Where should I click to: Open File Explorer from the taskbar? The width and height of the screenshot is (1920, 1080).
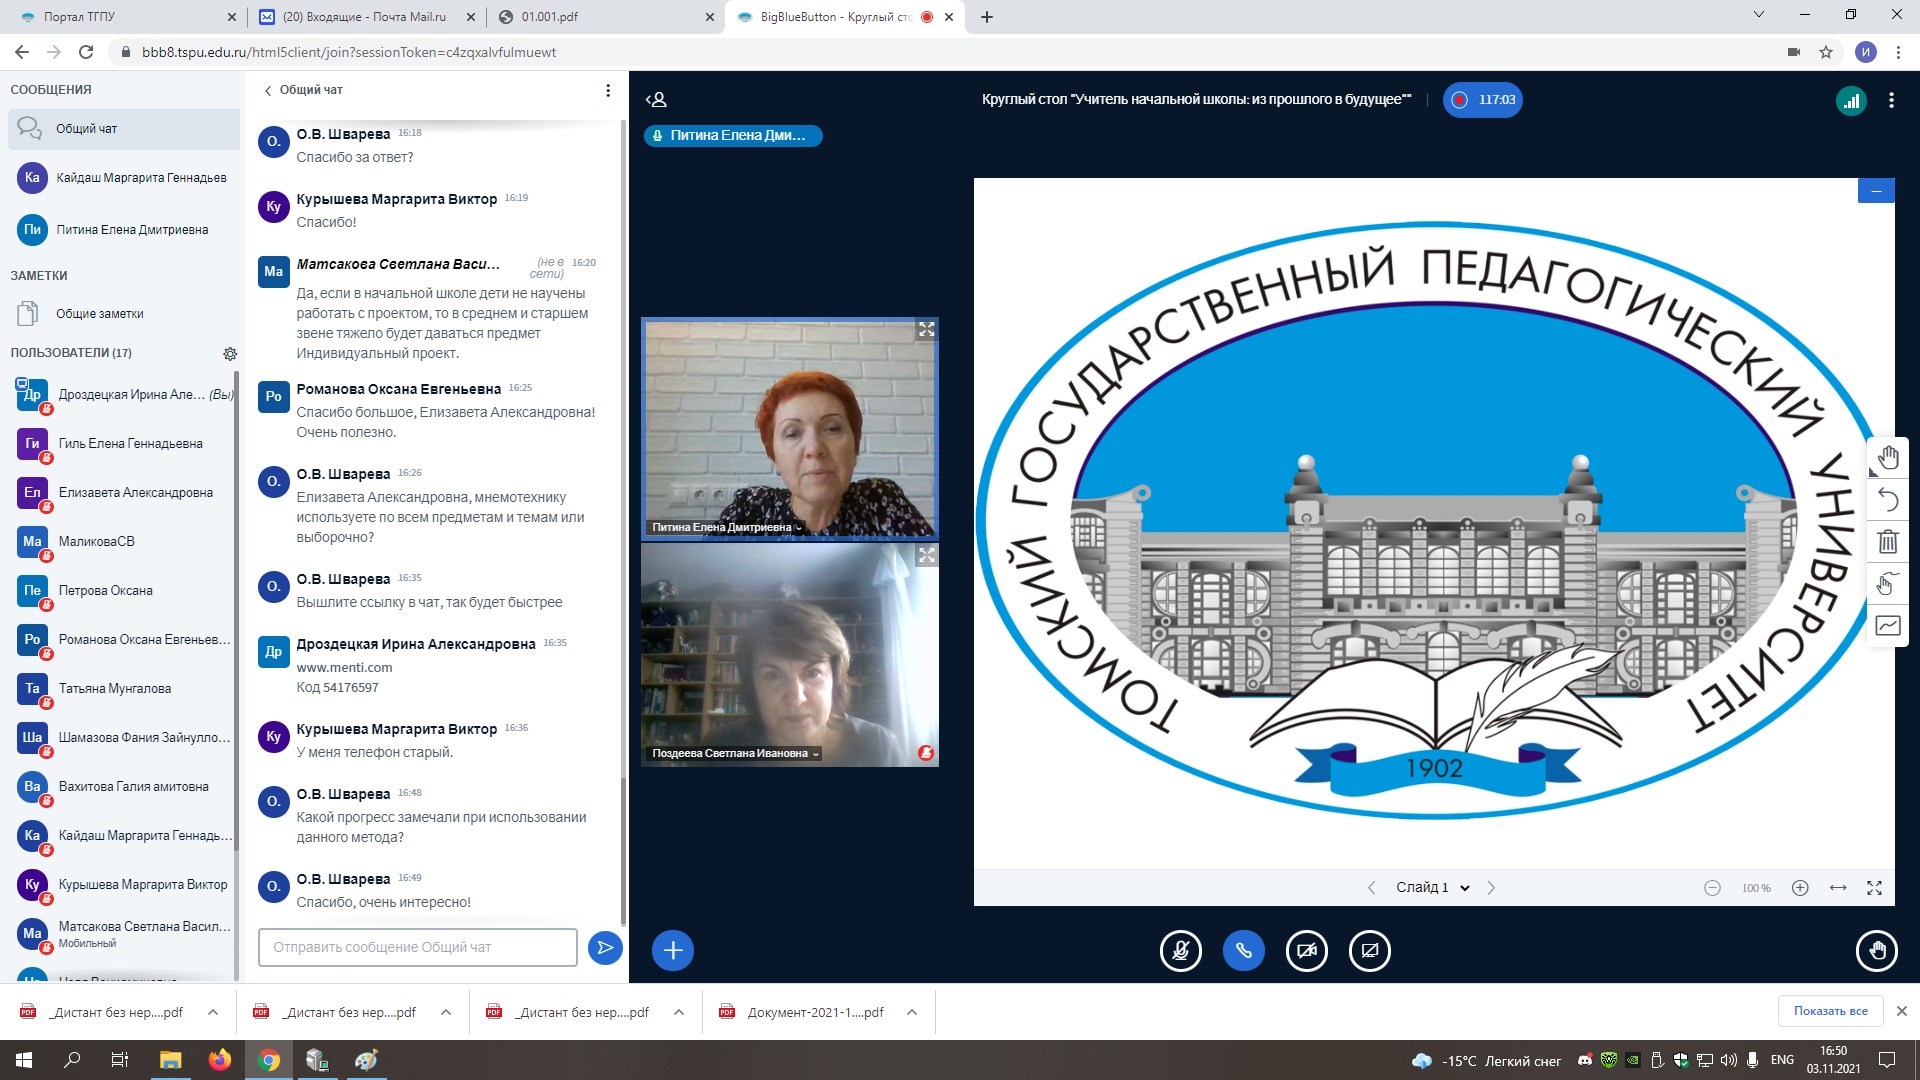pyautogui.click(x=171, y=1060)
